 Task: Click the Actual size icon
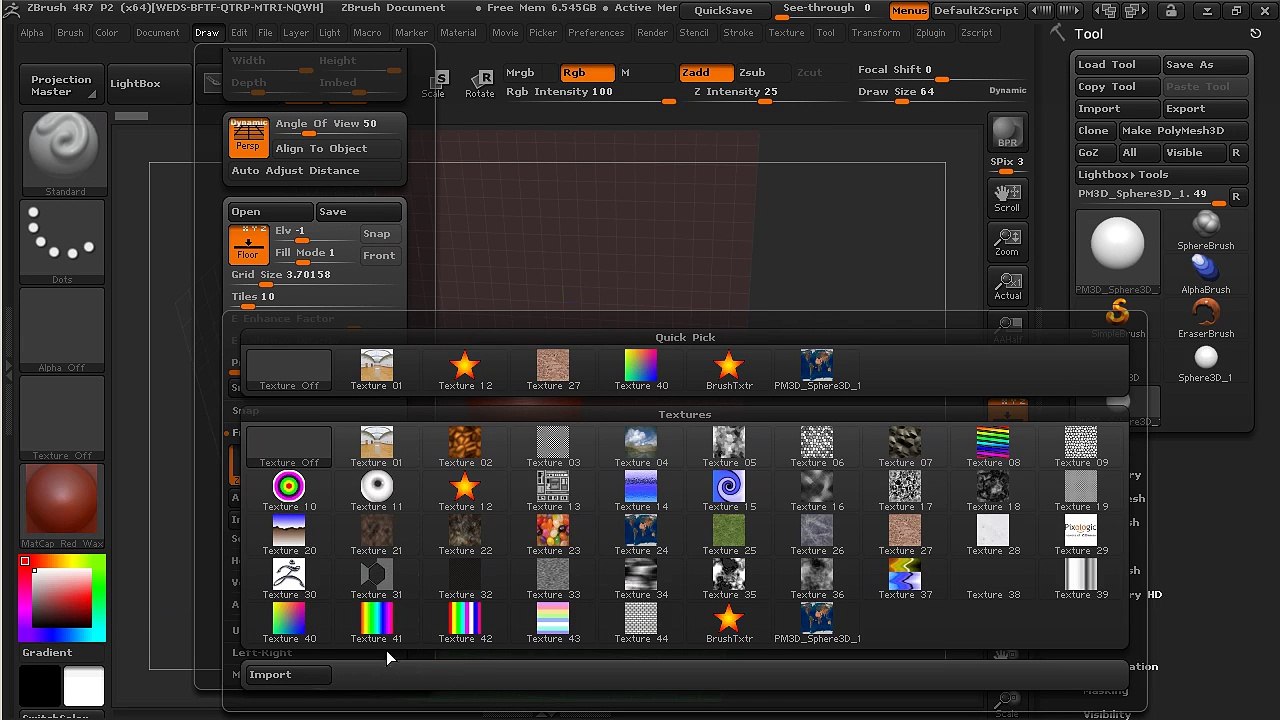[x=1007, y=284]
